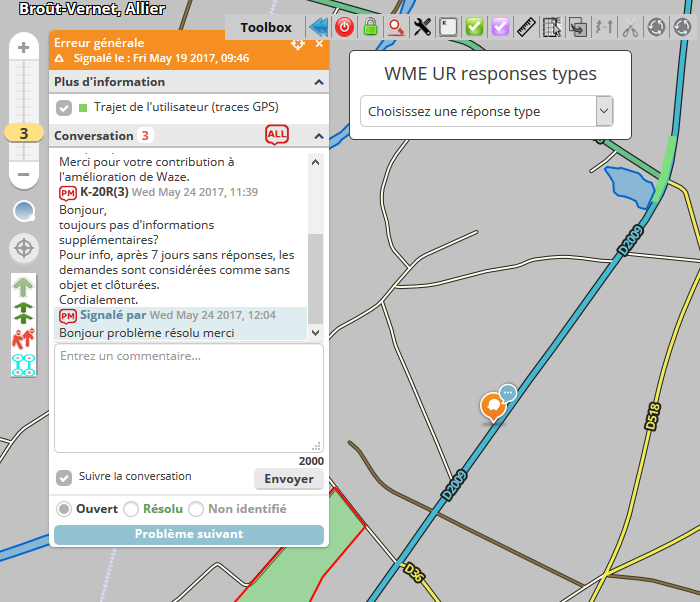Click the red magnifier Toolbox icon
Image resolution: width=700 pixels, height=602 pixels.
396,27
